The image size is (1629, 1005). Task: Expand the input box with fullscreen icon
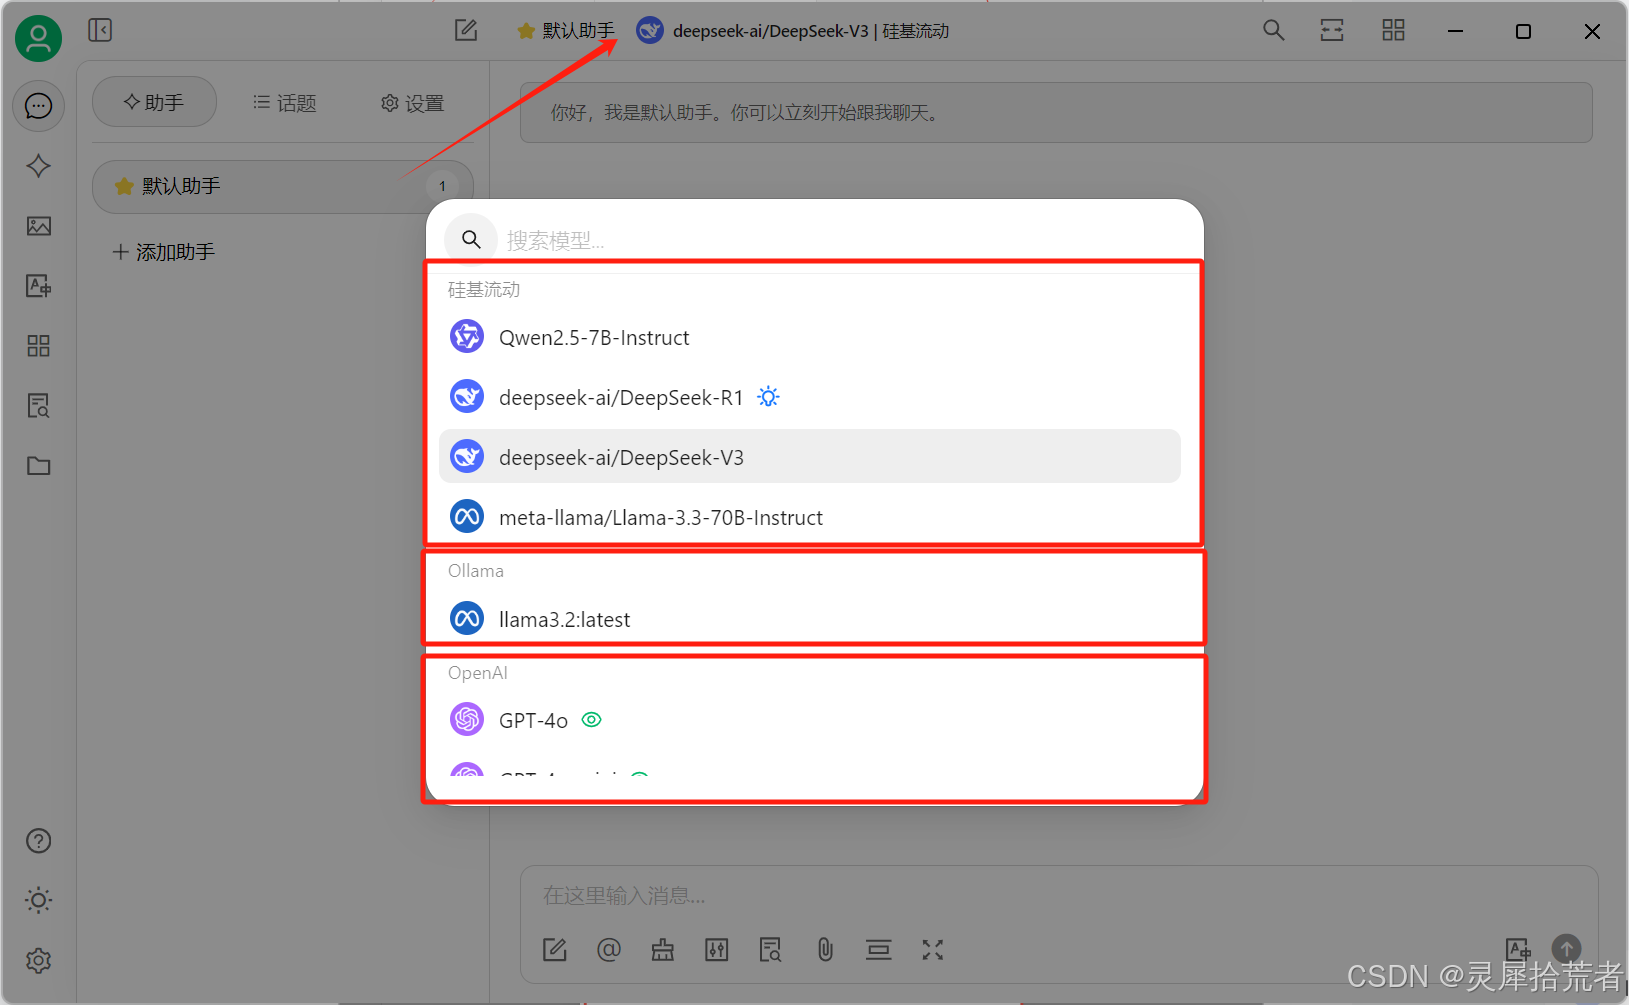(933, 950)
